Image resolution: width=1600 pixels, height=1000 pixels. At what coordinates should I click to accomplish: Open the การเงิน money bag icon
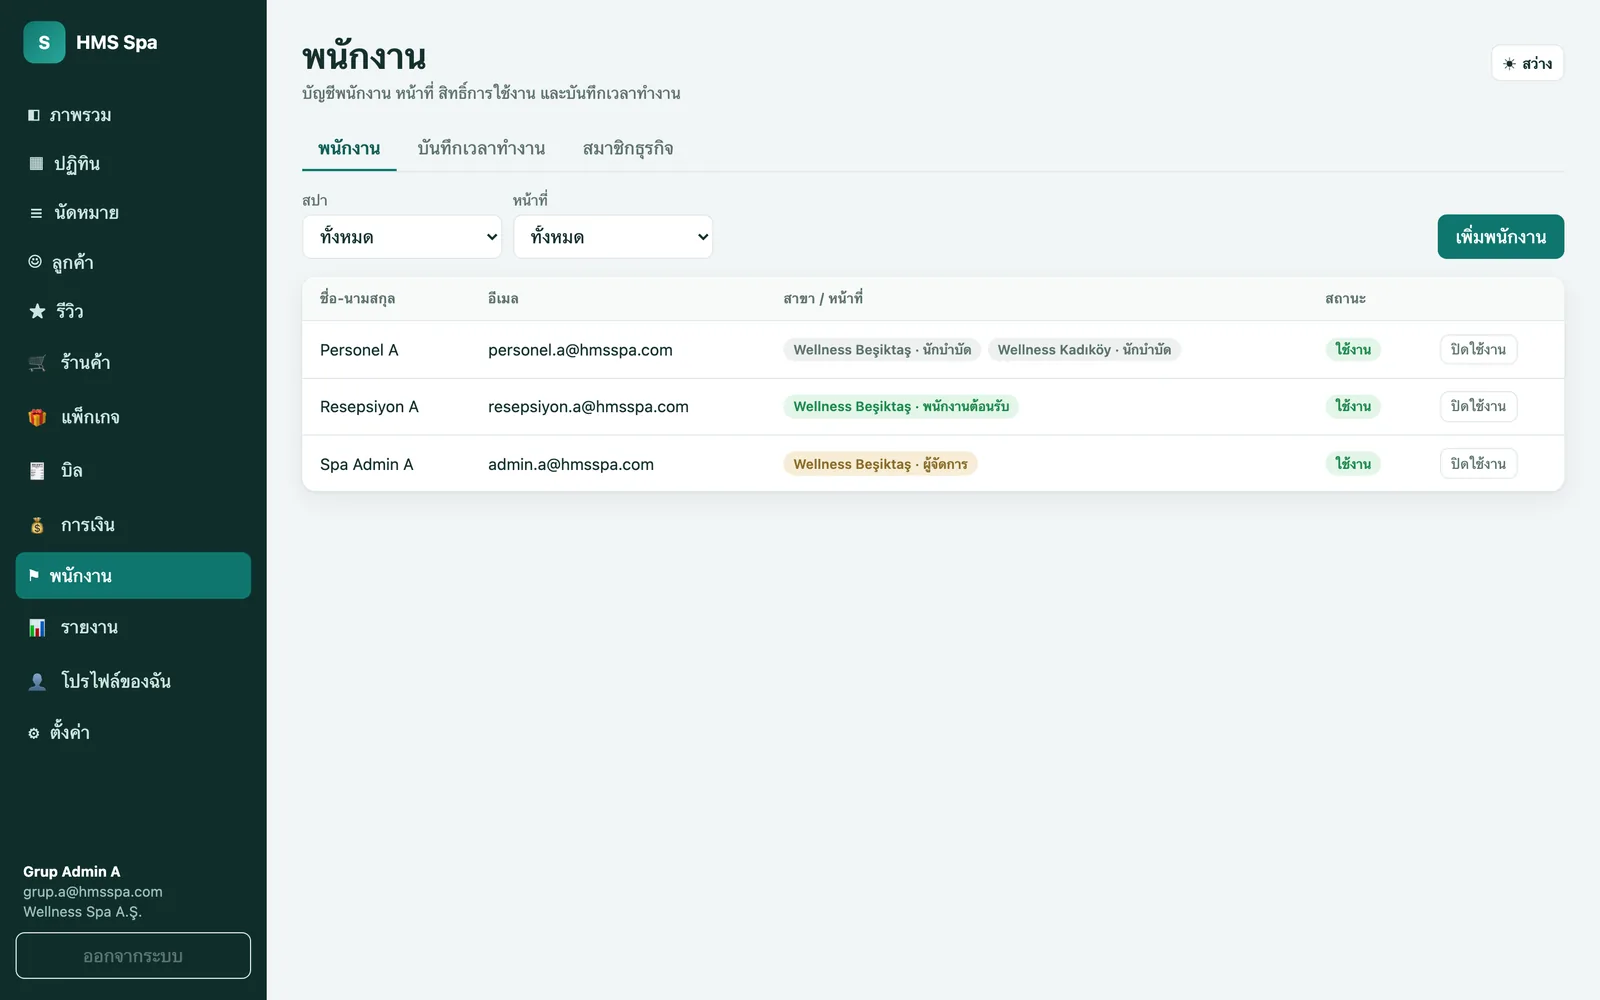(37, 525)
